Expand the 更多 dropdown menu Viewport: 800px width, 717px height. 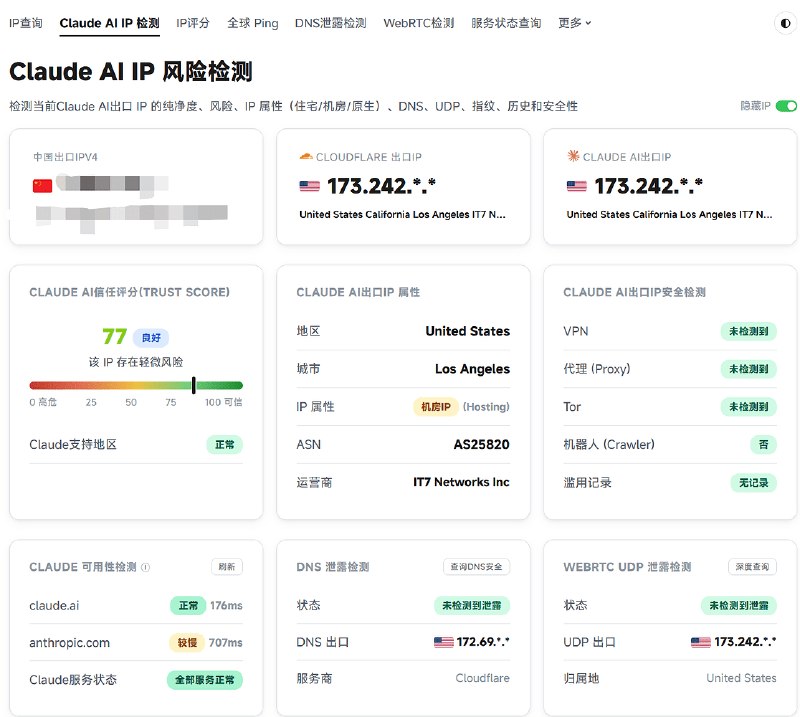pos(574,23)
